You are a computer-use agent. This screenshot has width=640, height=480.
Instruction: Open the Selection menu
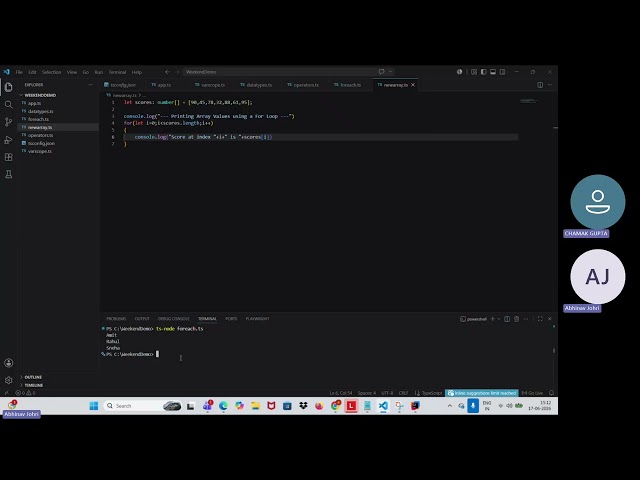[51, 72]
